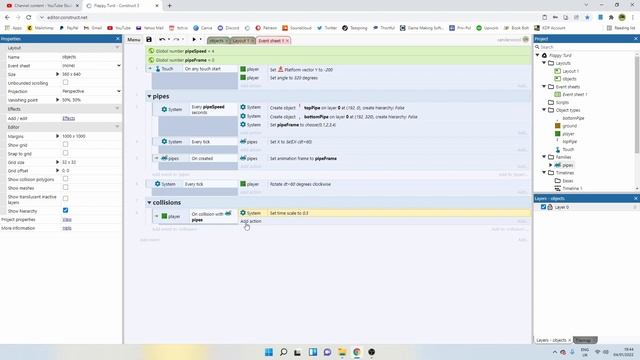Expand the Size property arrow
The image size is (640, 360).
pyautogui.click(x=58, y=74)
